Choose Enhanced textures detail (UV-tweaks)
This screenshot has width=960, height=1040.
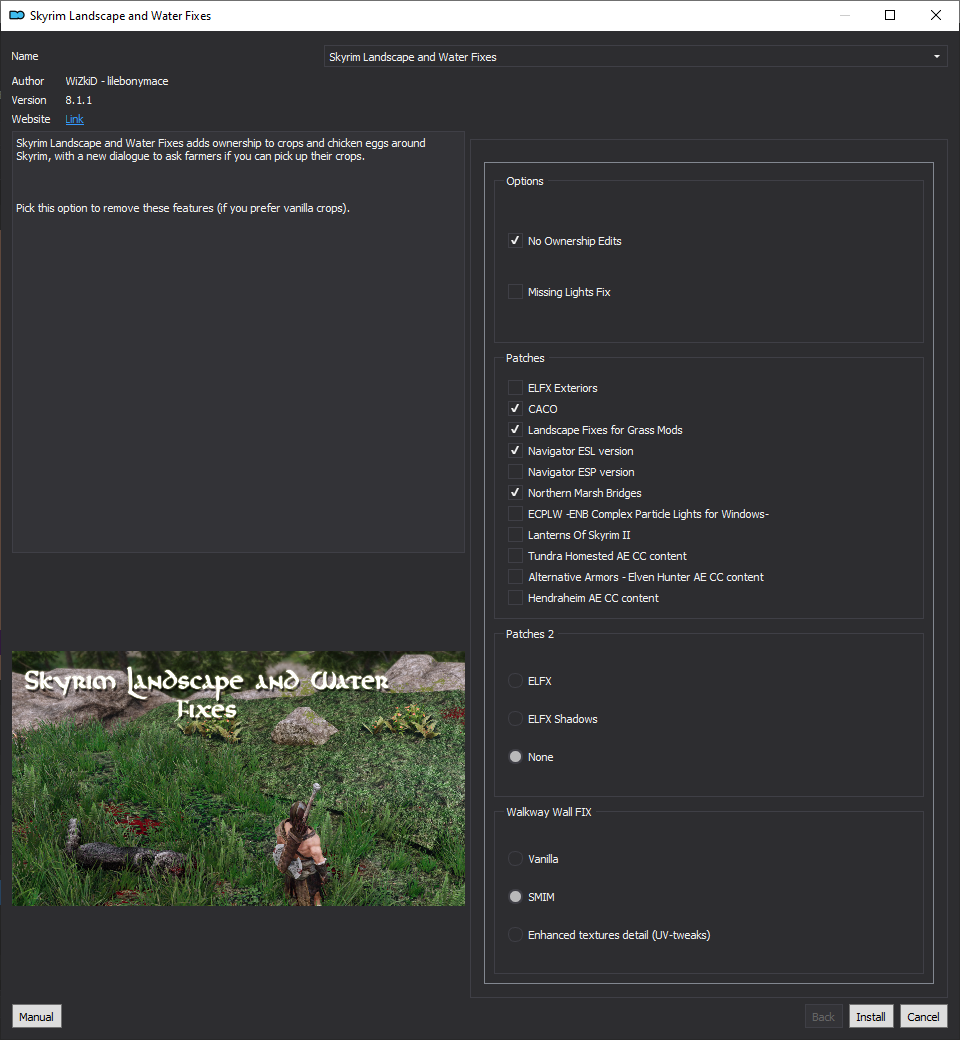tap(515, 935)
